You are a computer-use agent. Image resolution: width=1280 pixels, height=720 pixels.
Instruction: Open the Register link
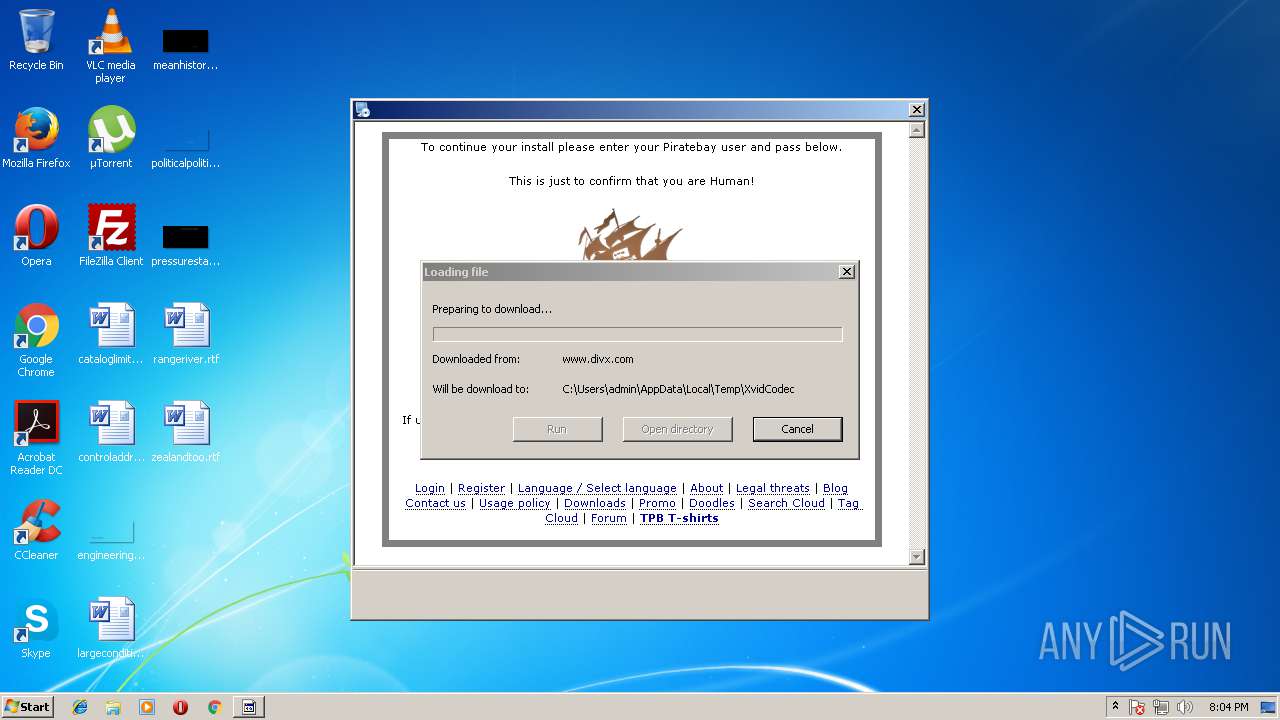(x=481, y=489)
